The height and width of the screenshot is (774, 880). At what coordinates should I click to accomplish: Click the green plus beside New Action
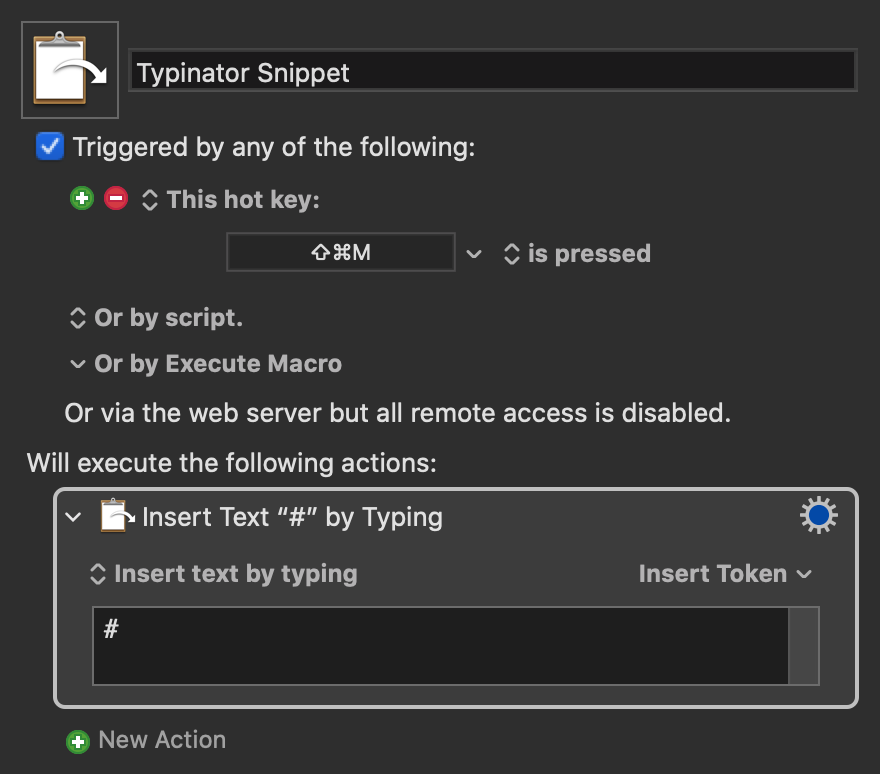tap(77, 741)
